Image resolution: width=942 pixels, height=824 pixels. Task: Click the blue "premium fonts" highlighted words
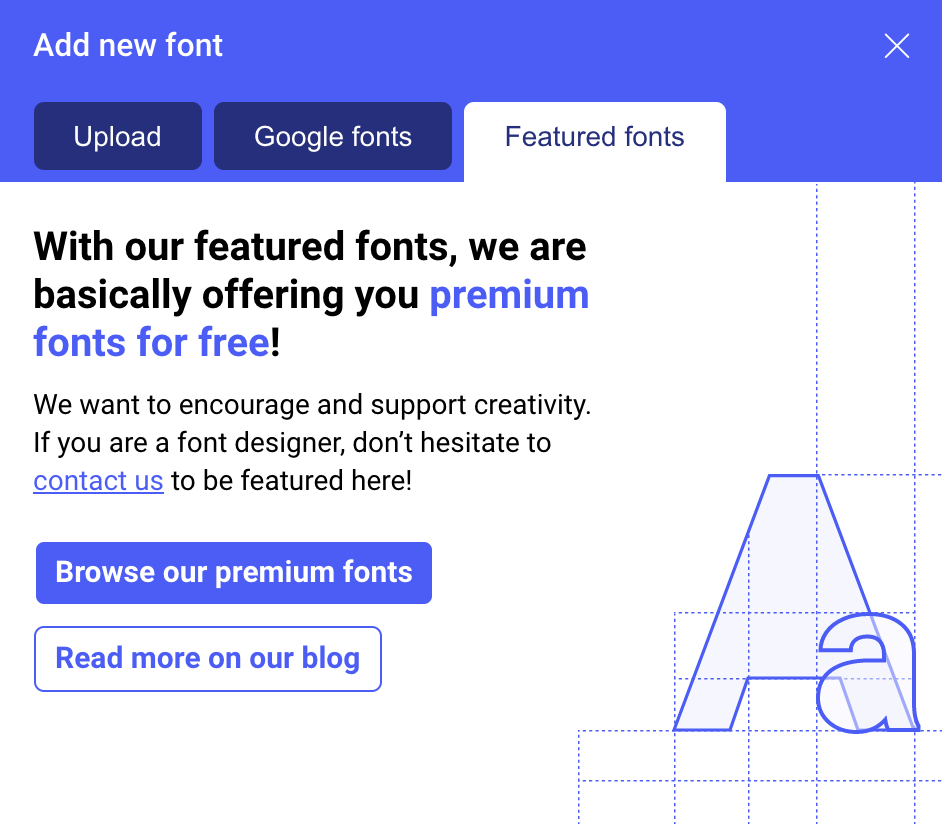[509, 295]
